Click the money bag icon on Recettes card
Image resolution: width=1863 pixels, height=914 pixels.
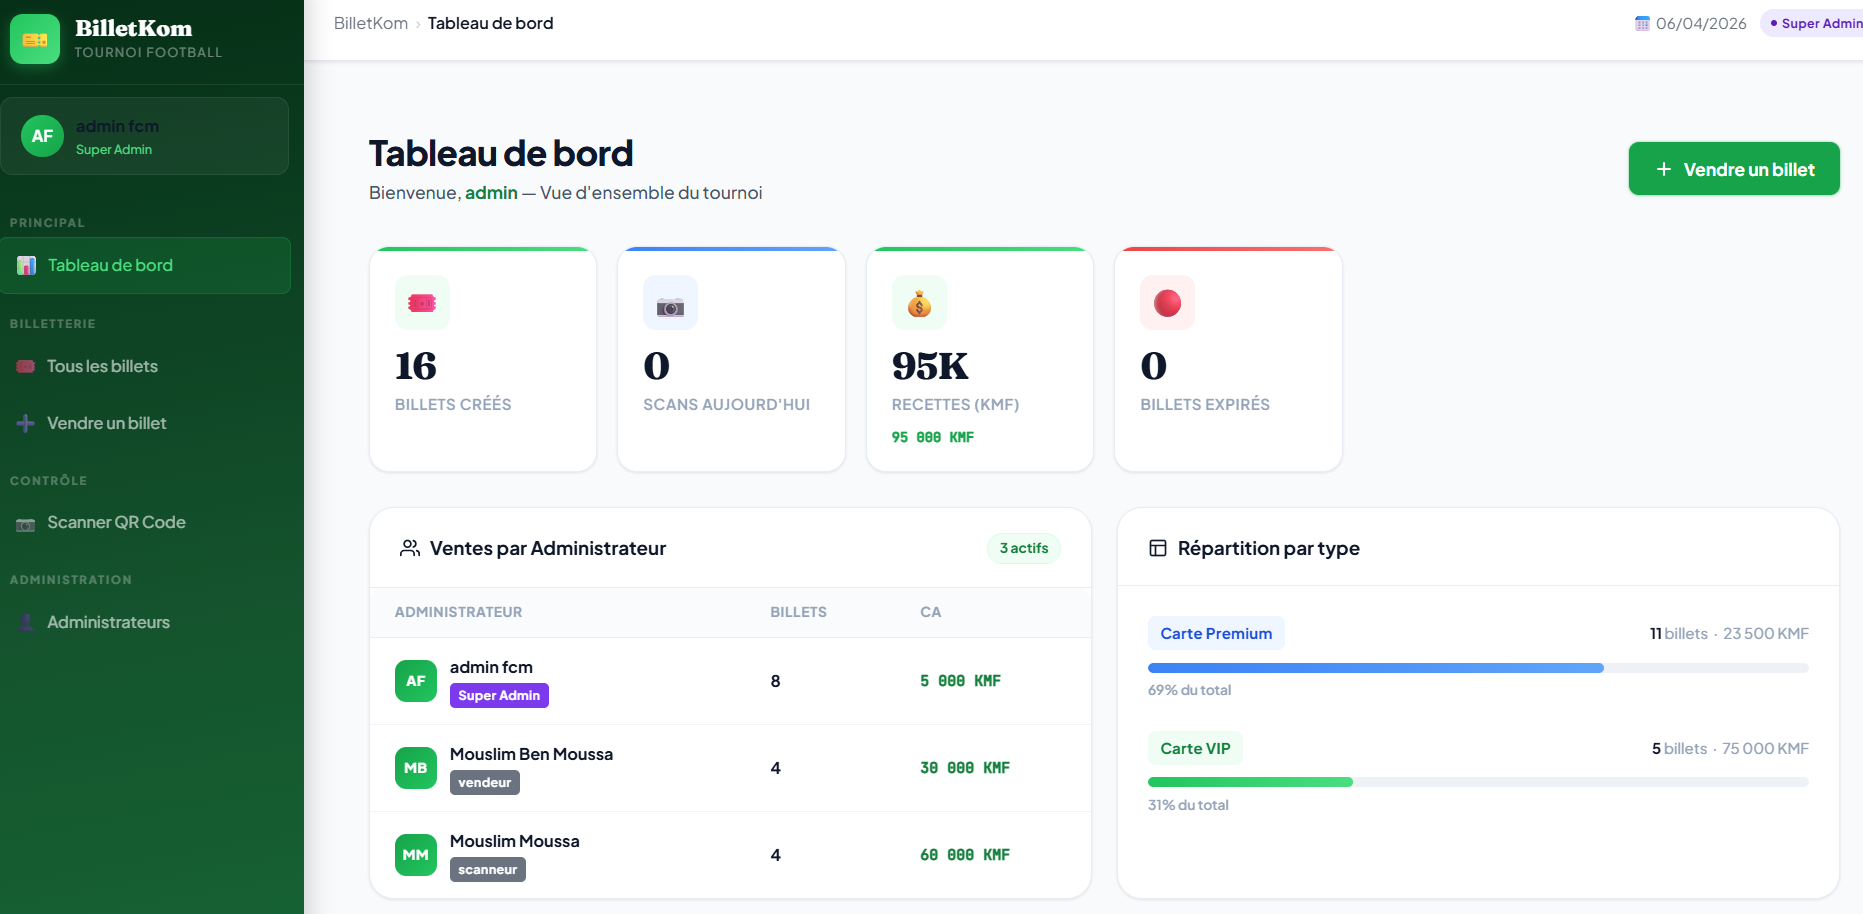pyautogui.click(x=919, y=303)
